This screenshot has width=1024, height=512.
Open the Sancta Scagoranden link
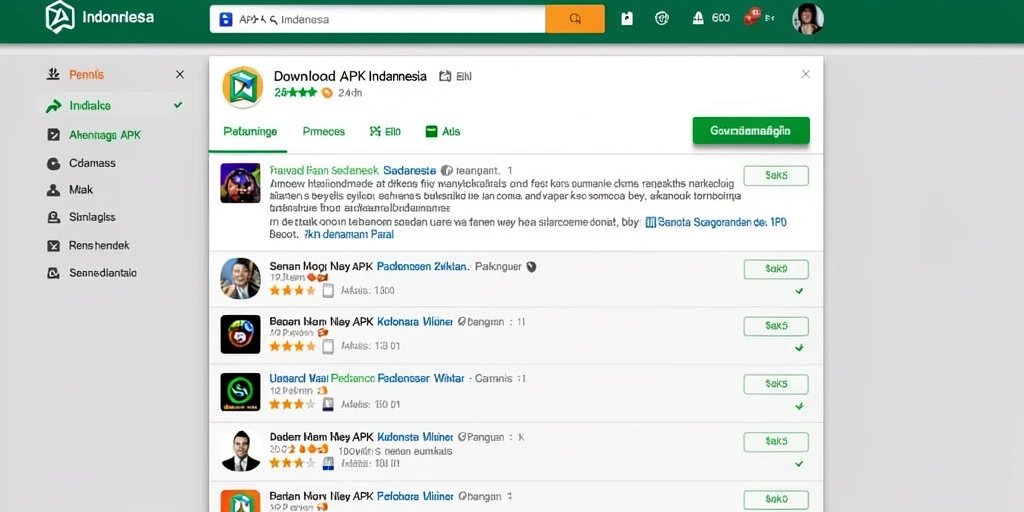tap(716, 222)
